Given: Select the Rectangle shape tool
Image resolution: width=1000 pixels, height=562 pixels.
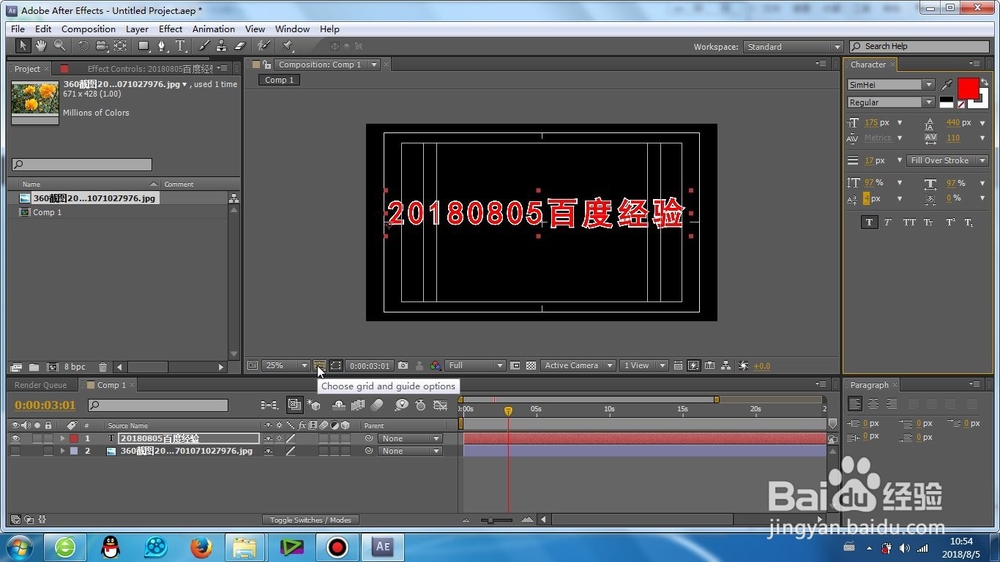Looking at the screenshot, I should [x=143, y=46].
